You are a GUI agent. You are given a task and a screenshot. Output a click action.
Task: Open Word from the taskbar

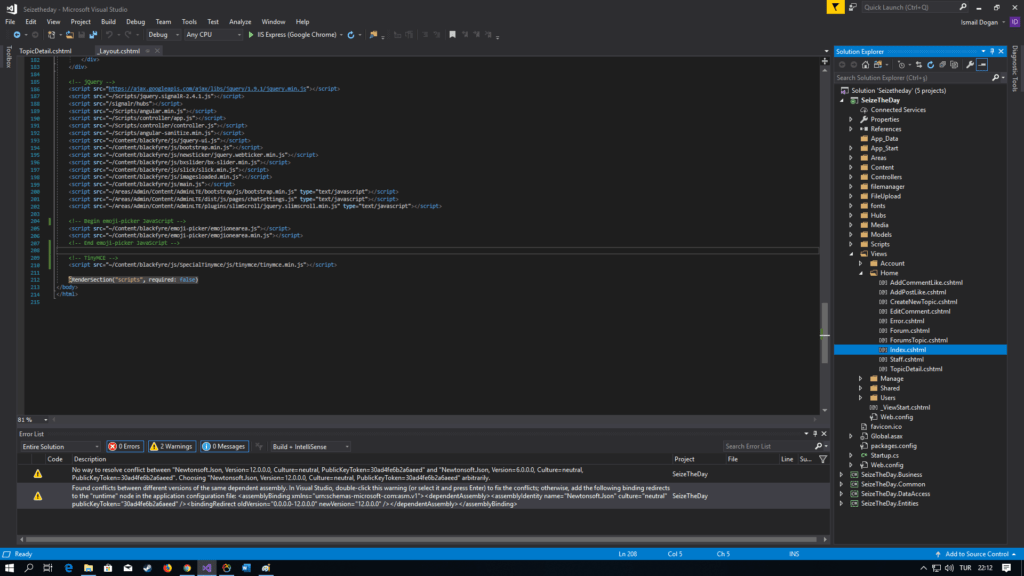pyautogui.click(x=246, y=568)
